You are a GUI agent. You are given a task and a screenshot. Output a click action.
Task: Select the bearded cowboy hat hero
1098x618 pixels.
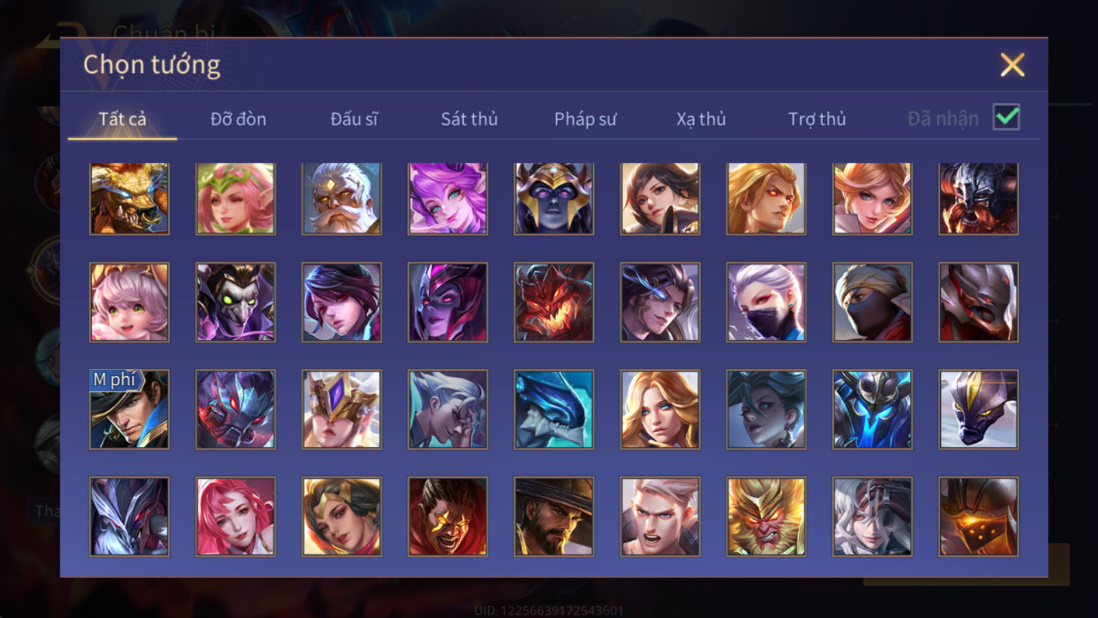[554, 517]
